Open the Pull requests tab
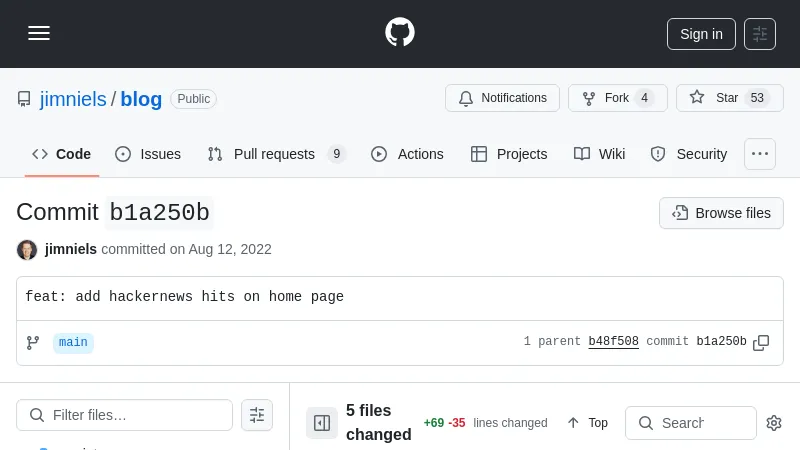The image size is (800, 450). pos(275,154)
